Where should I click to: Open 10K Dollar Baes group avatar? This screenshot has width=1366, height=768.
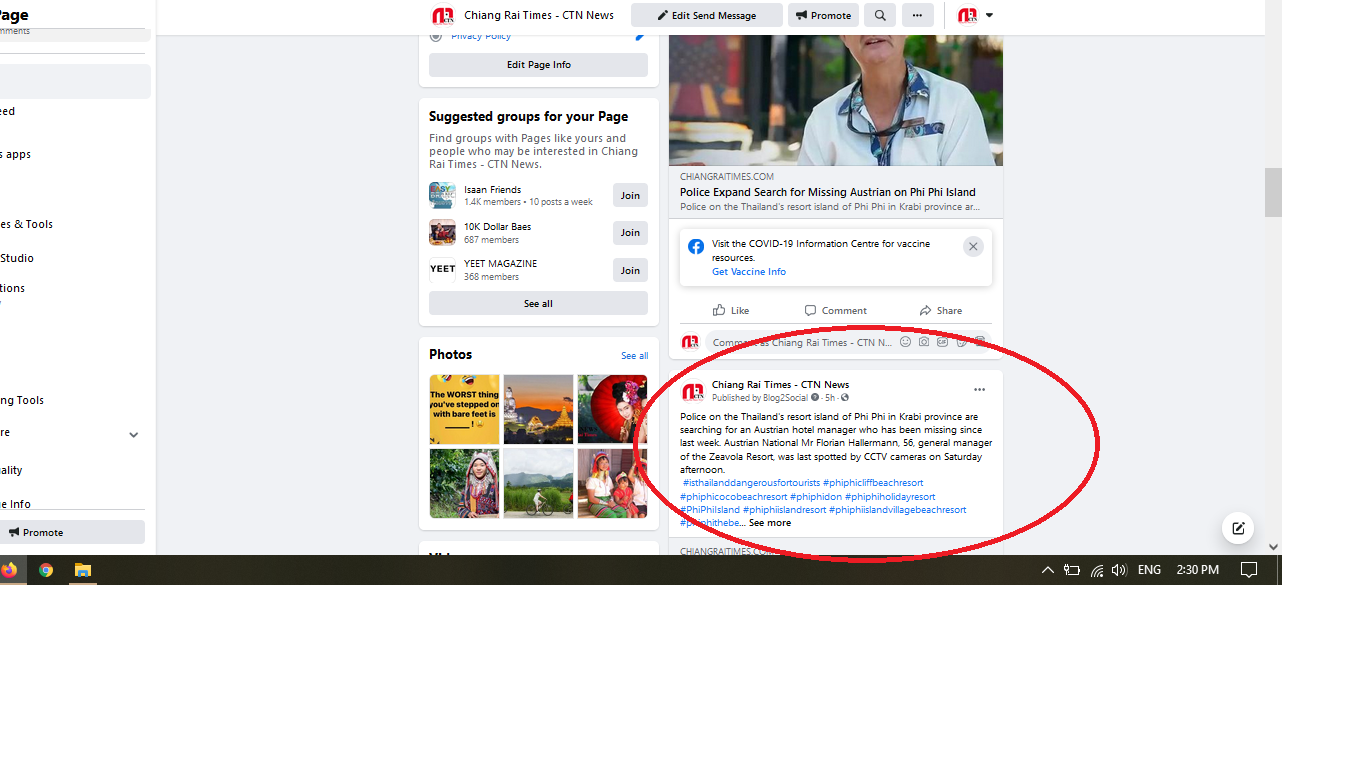coord(442,232)
